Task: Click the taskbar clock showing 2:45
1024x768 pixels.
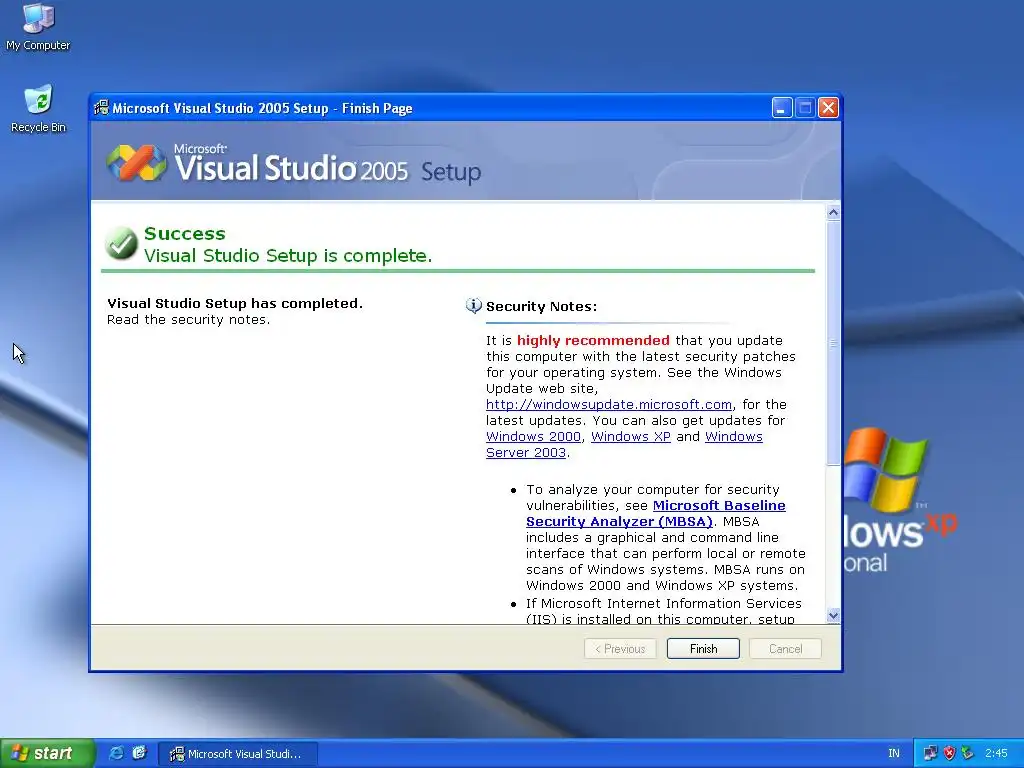Action: 996,753
